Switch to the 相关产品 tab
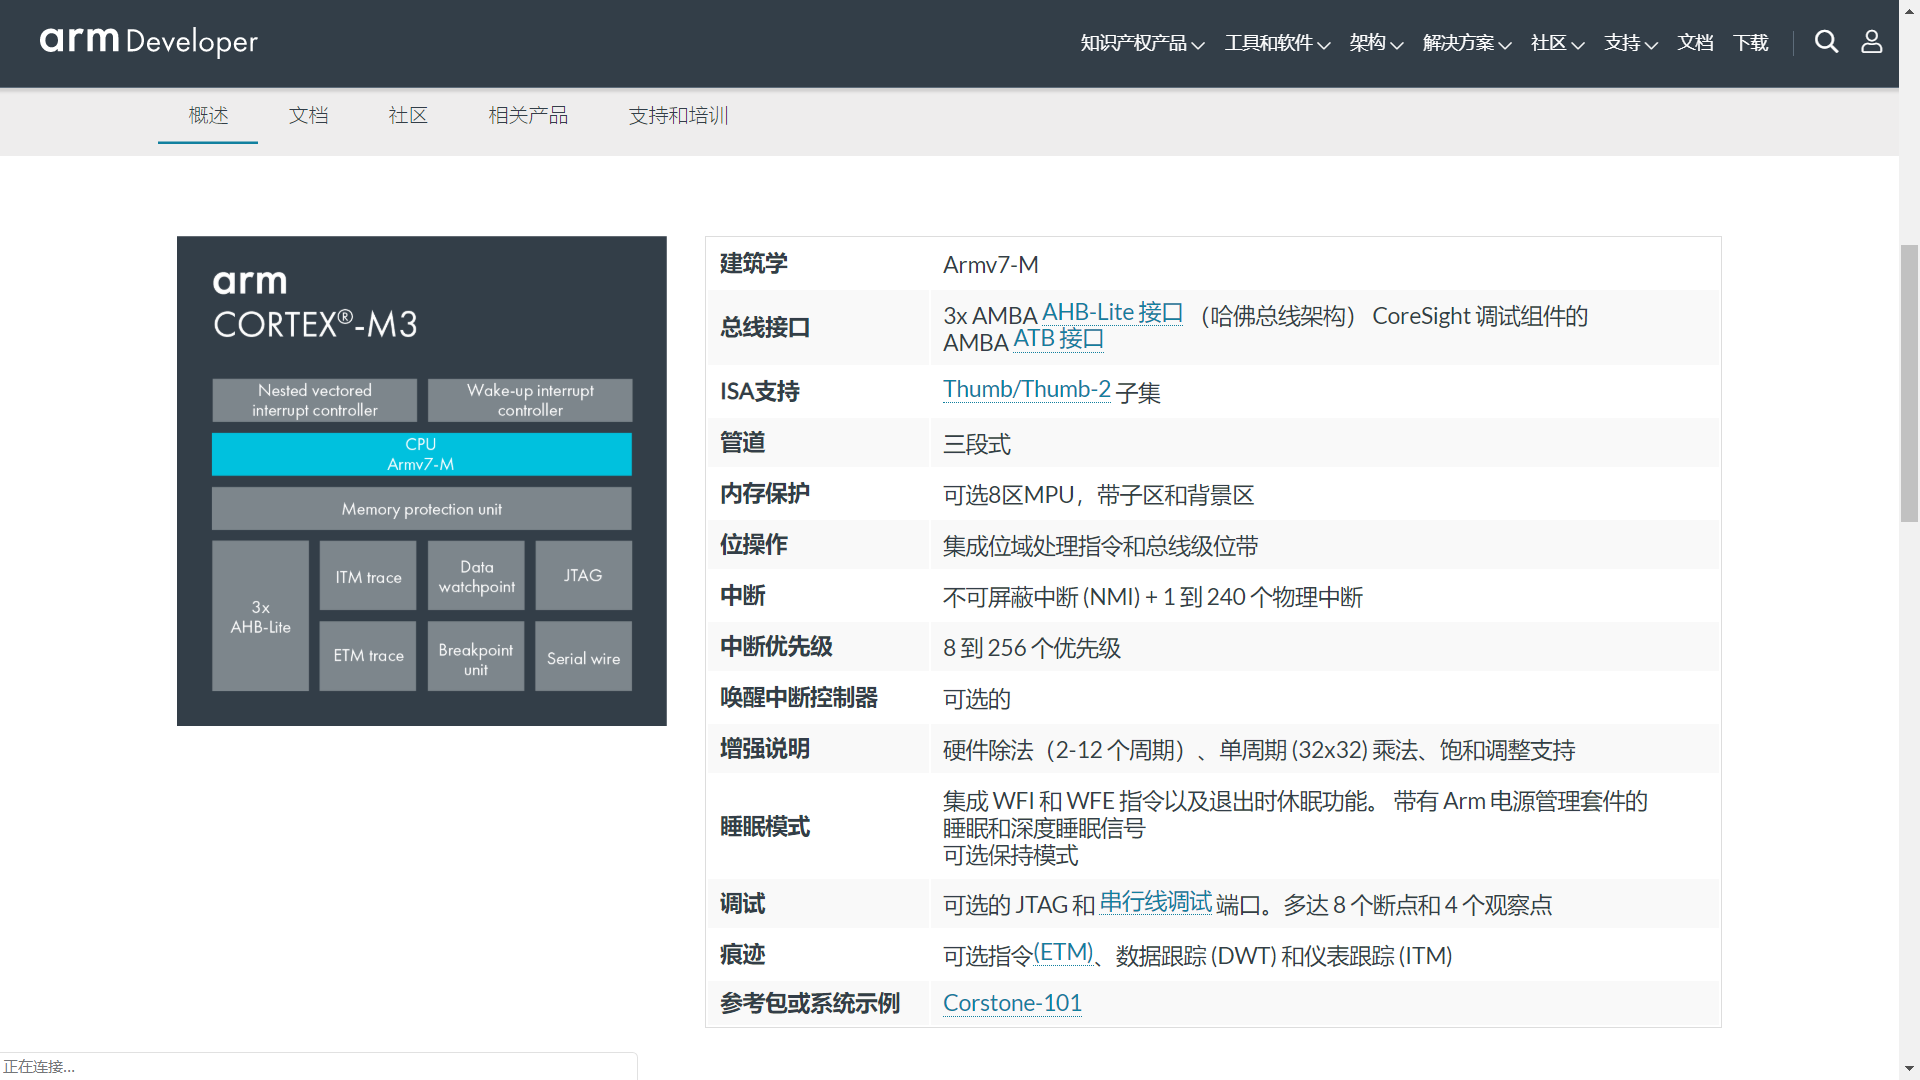The height and width of the screenshot is (1080, 1920). (528, 116)
